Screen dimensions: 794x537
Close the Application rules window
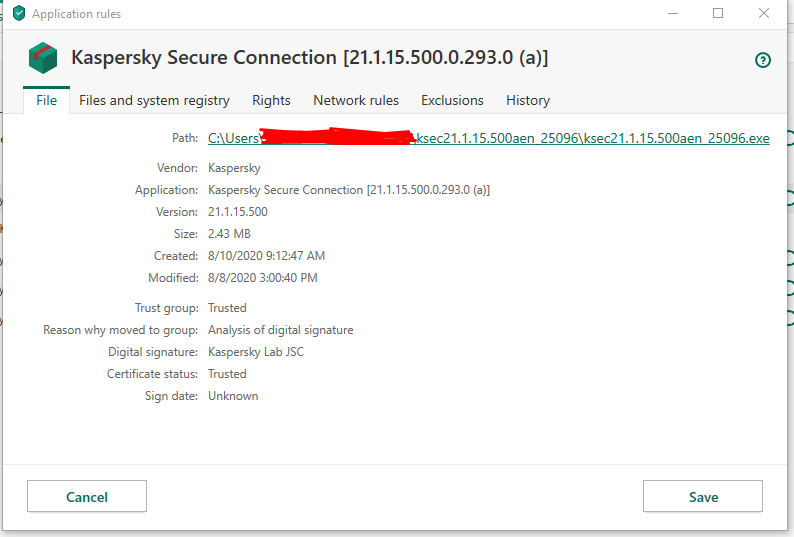click(x=763, y=14)
